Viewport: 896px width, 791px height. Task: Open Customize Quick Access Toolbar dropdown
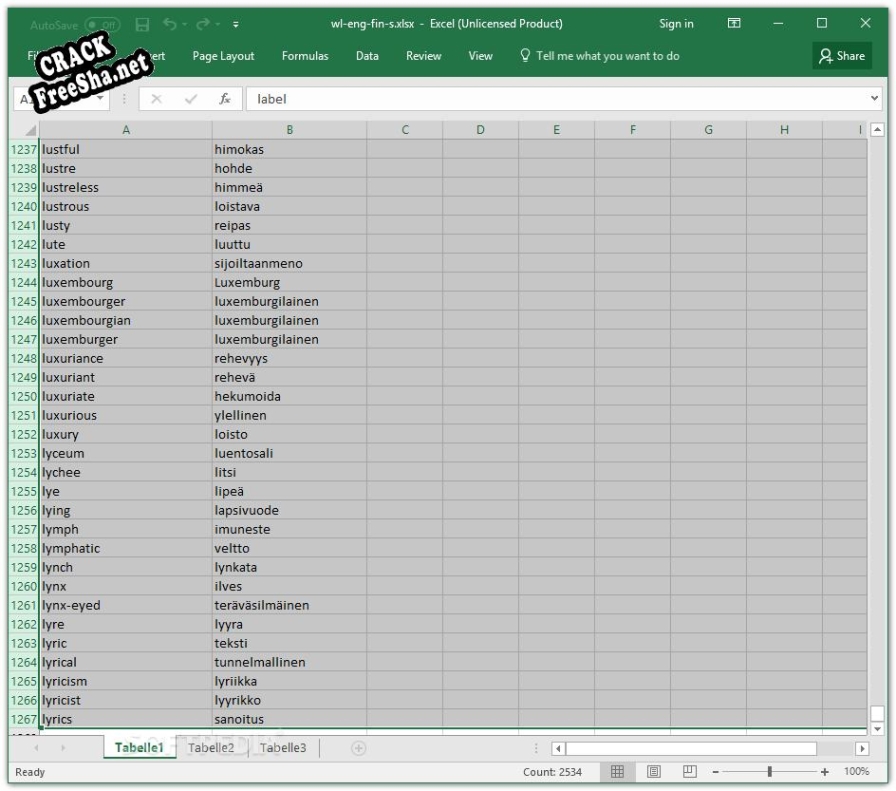click(236, 24)
